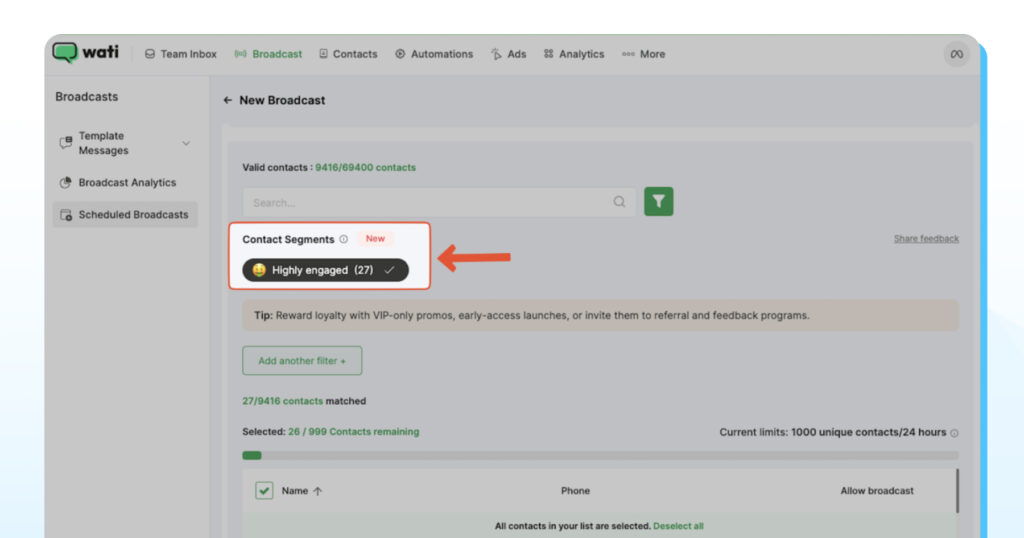
Task: Deselect the Highly engaged segment chip
Action: 325,270
